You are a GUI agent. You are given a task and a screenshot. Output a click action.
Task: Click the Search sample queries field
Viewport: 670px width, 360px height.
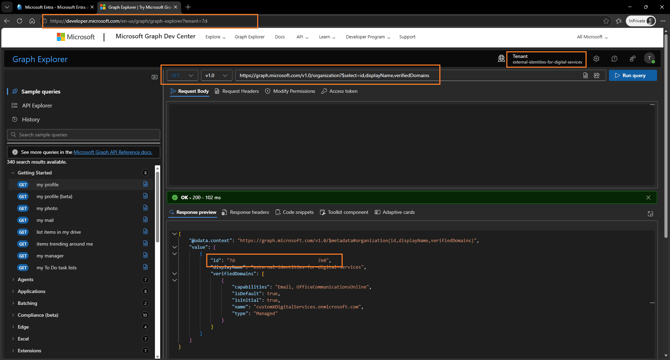click(84, 135)
